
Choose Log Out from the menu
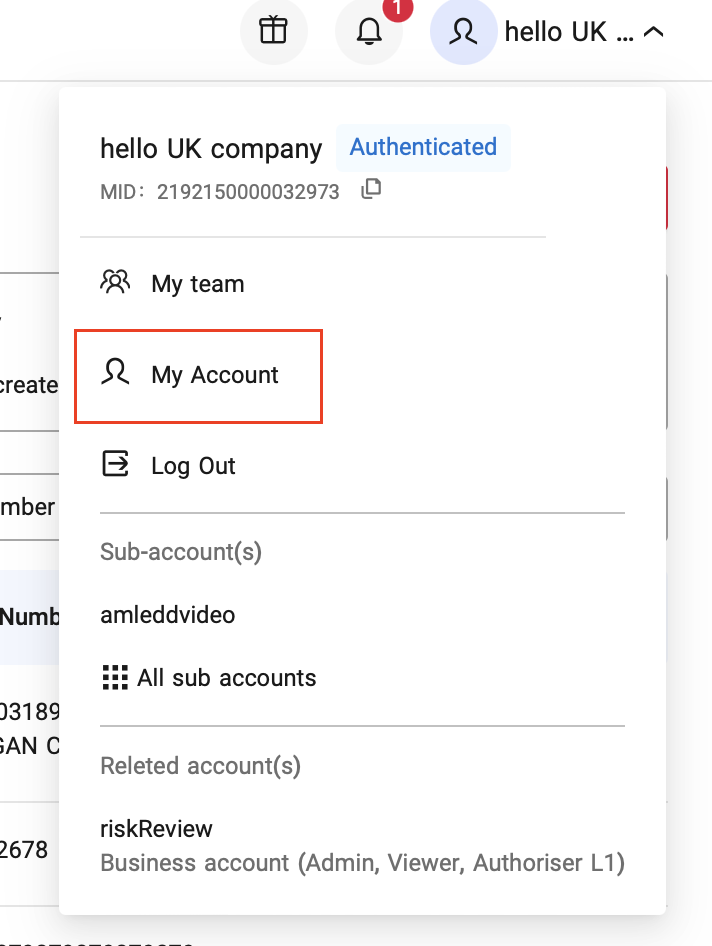pos(193,466)
